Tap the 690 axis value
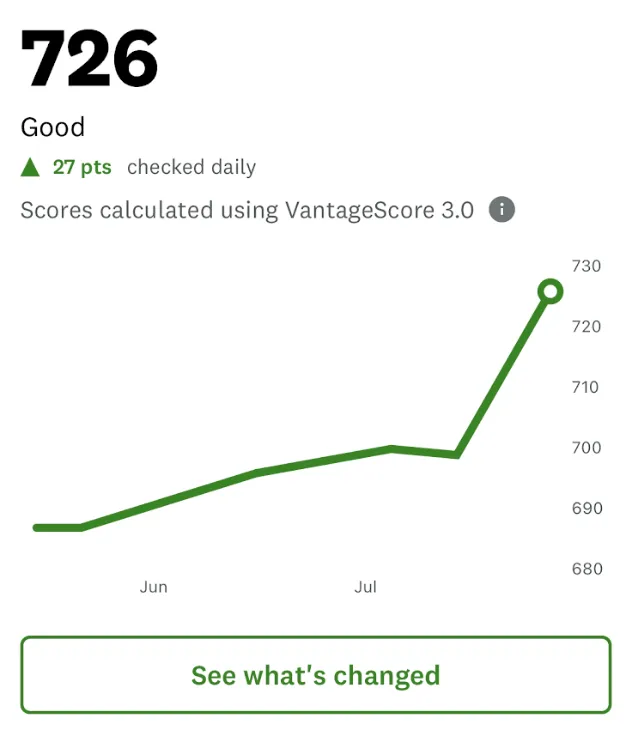The width and height of the screenshot is (624, 738). [x=587, y=508]
